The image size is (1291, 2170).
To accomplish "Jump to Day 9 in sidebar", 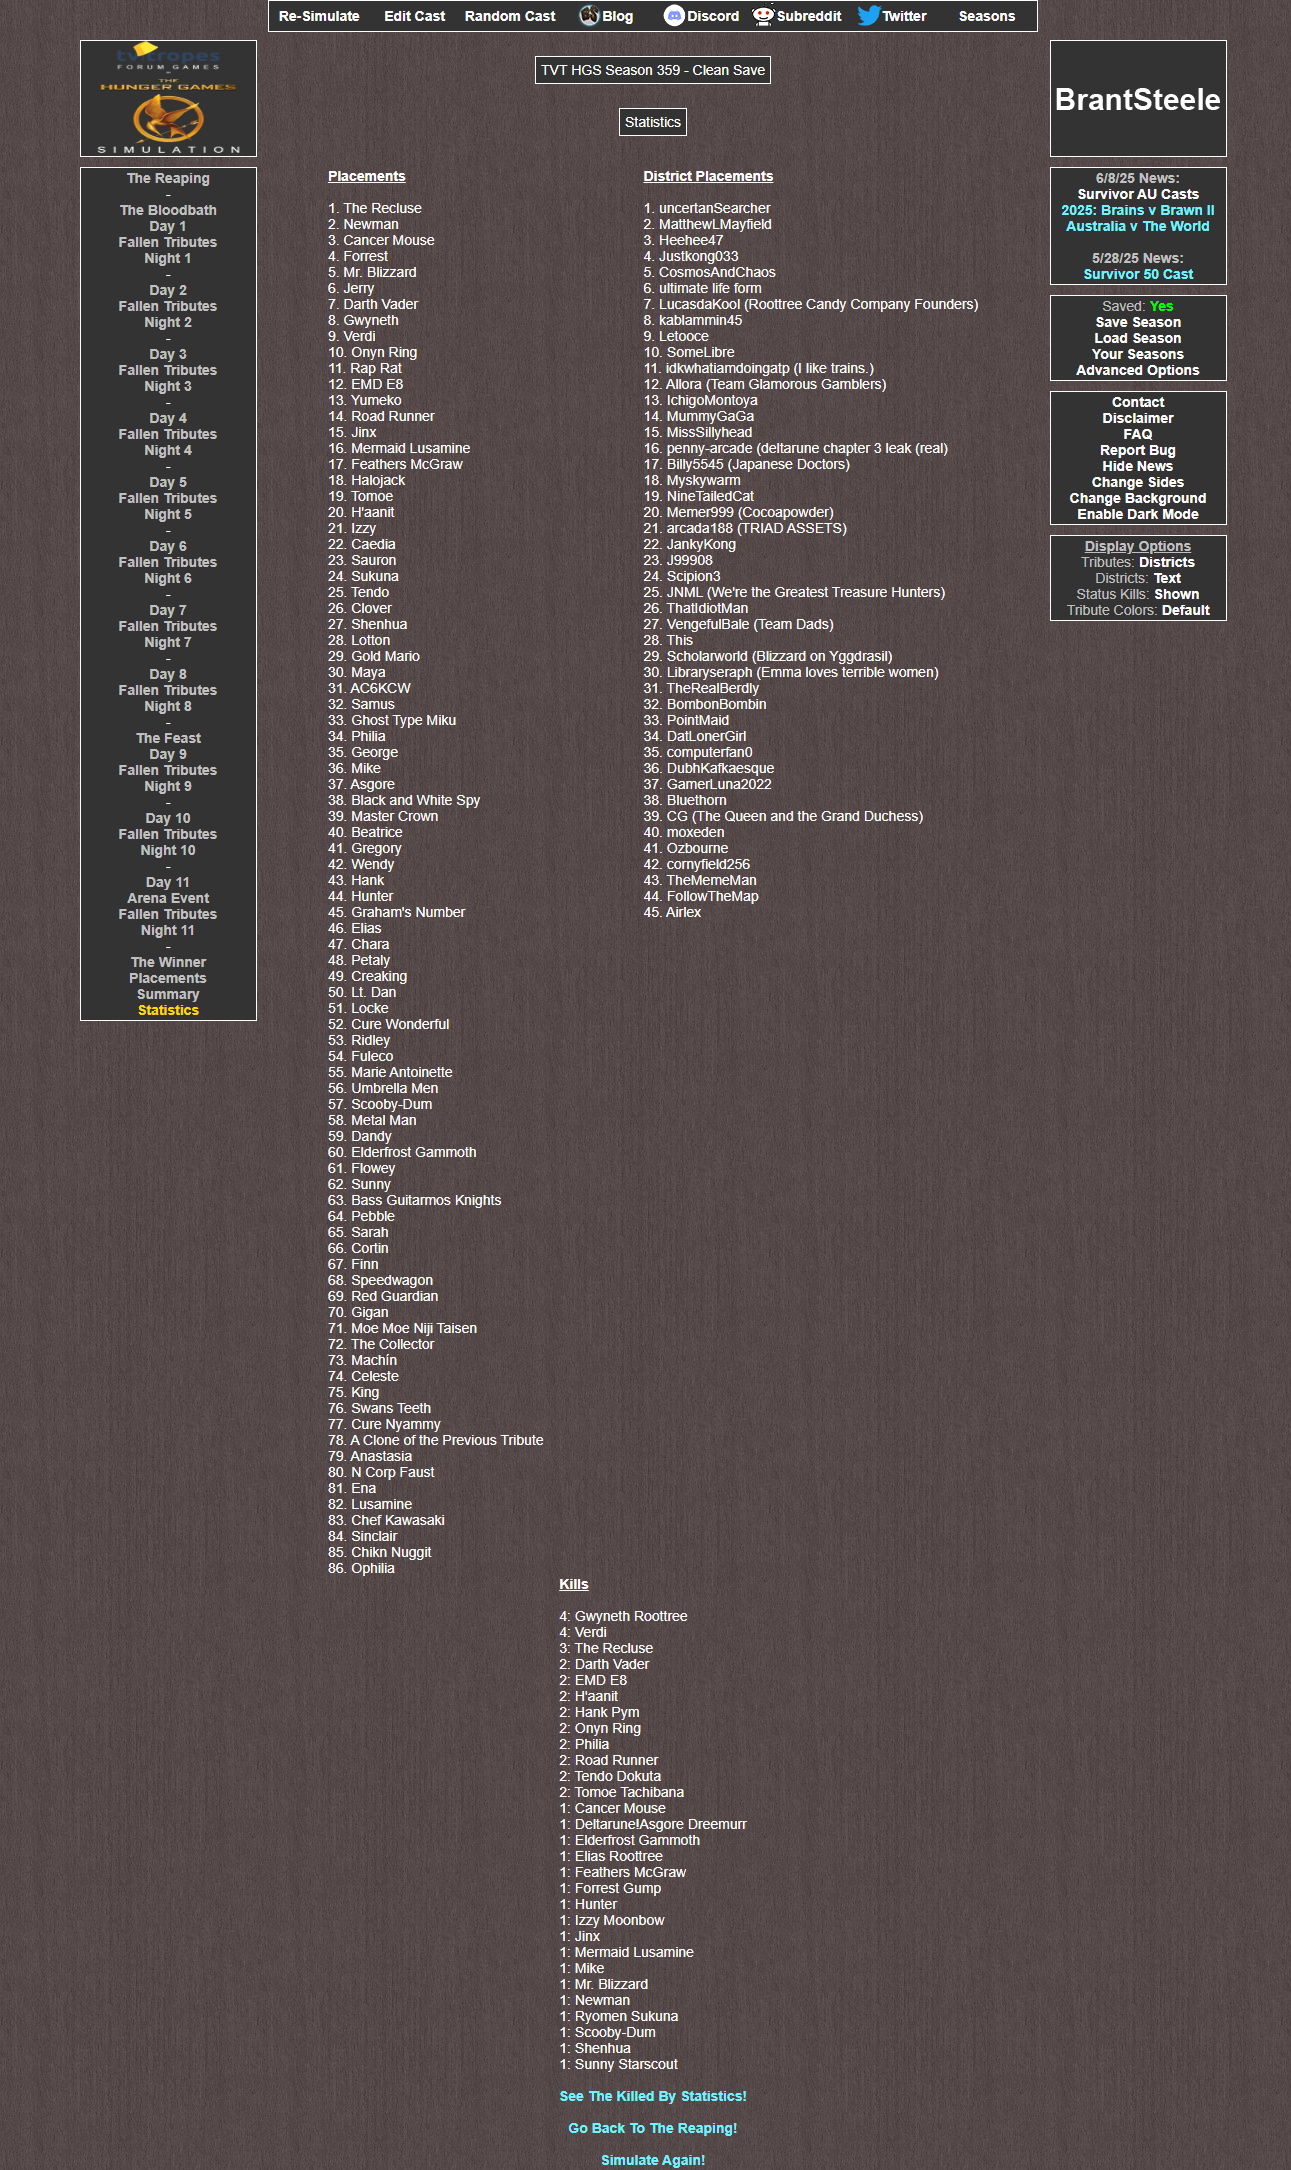I will [168, 754].
